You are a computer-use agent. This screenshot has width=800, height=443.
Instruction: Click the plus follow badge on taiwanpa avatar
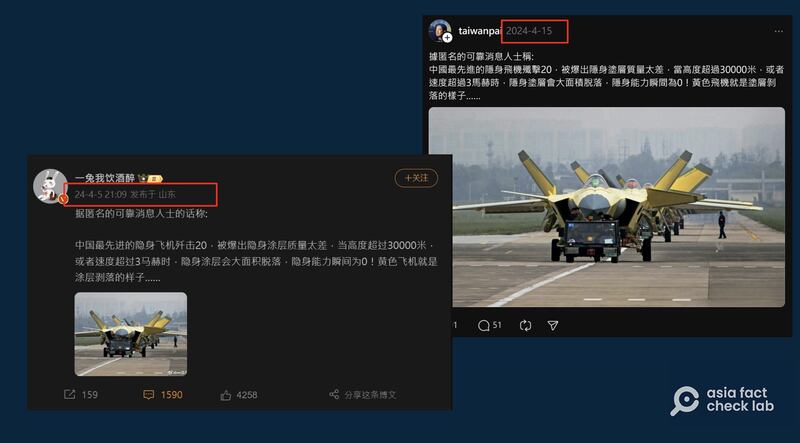point(447,38)
